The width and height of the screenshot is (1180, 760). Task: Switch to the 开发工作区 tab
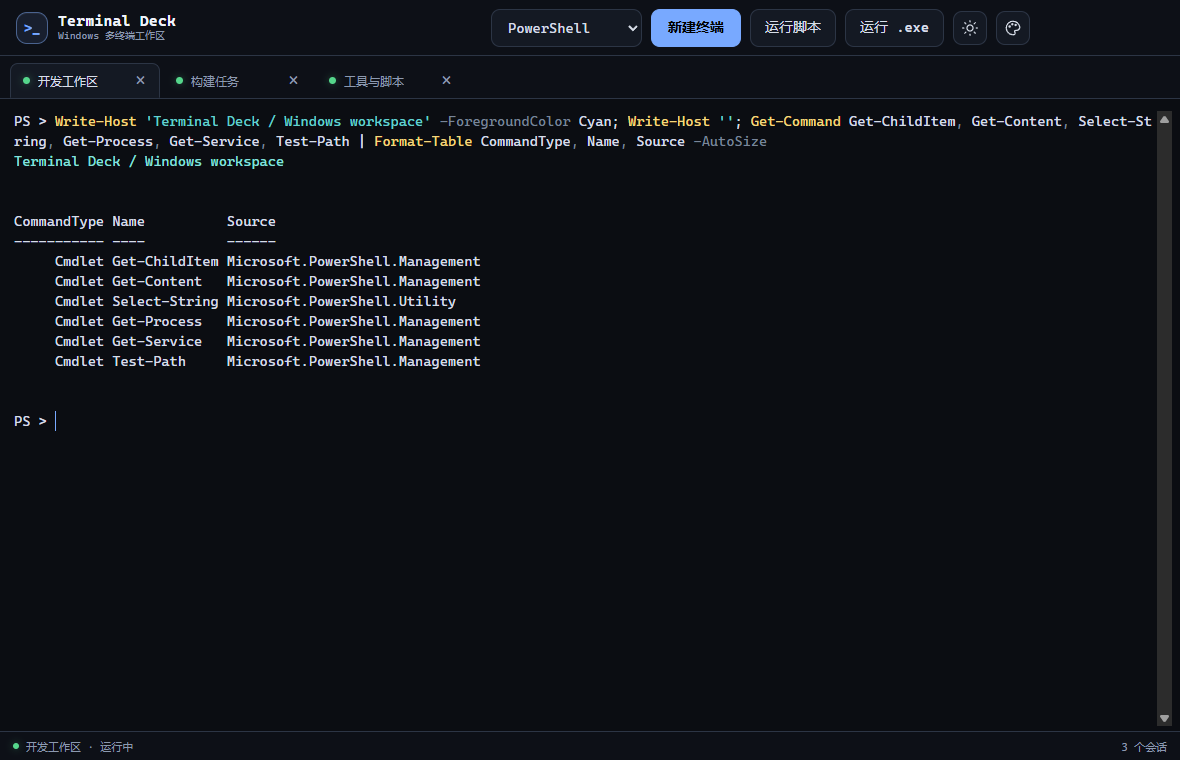(x=84, y=81)
